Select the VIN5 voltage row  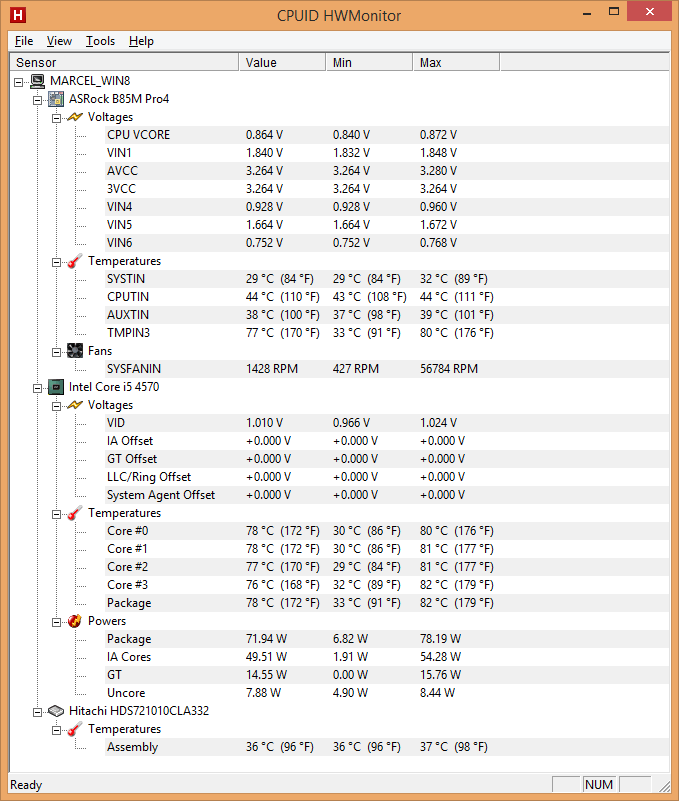387,225
